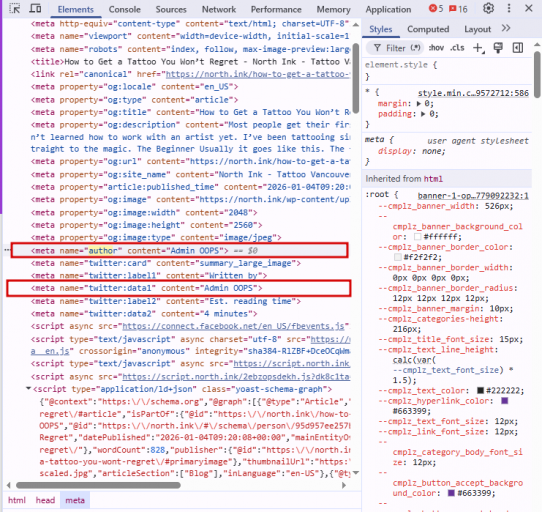
Task: Select the og:type article meta row
Action: (x=134, y=100)
